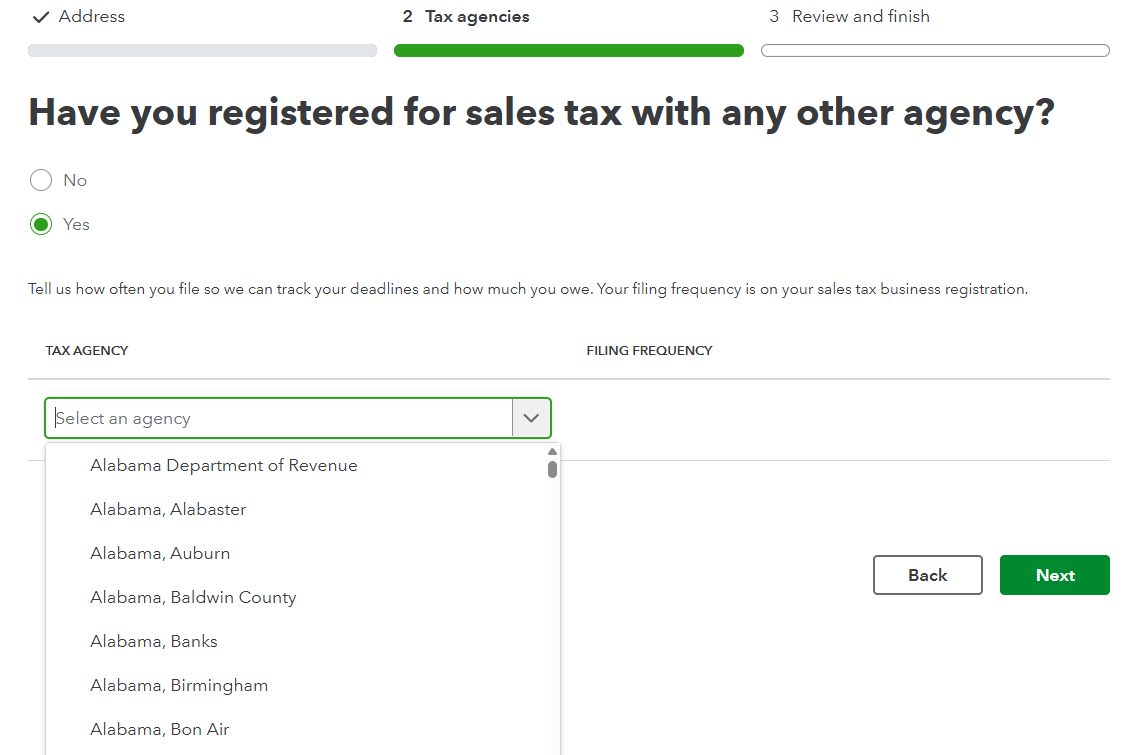Select the Yes radio button
The image size is (1138, 755).
(x=41, y=224)
